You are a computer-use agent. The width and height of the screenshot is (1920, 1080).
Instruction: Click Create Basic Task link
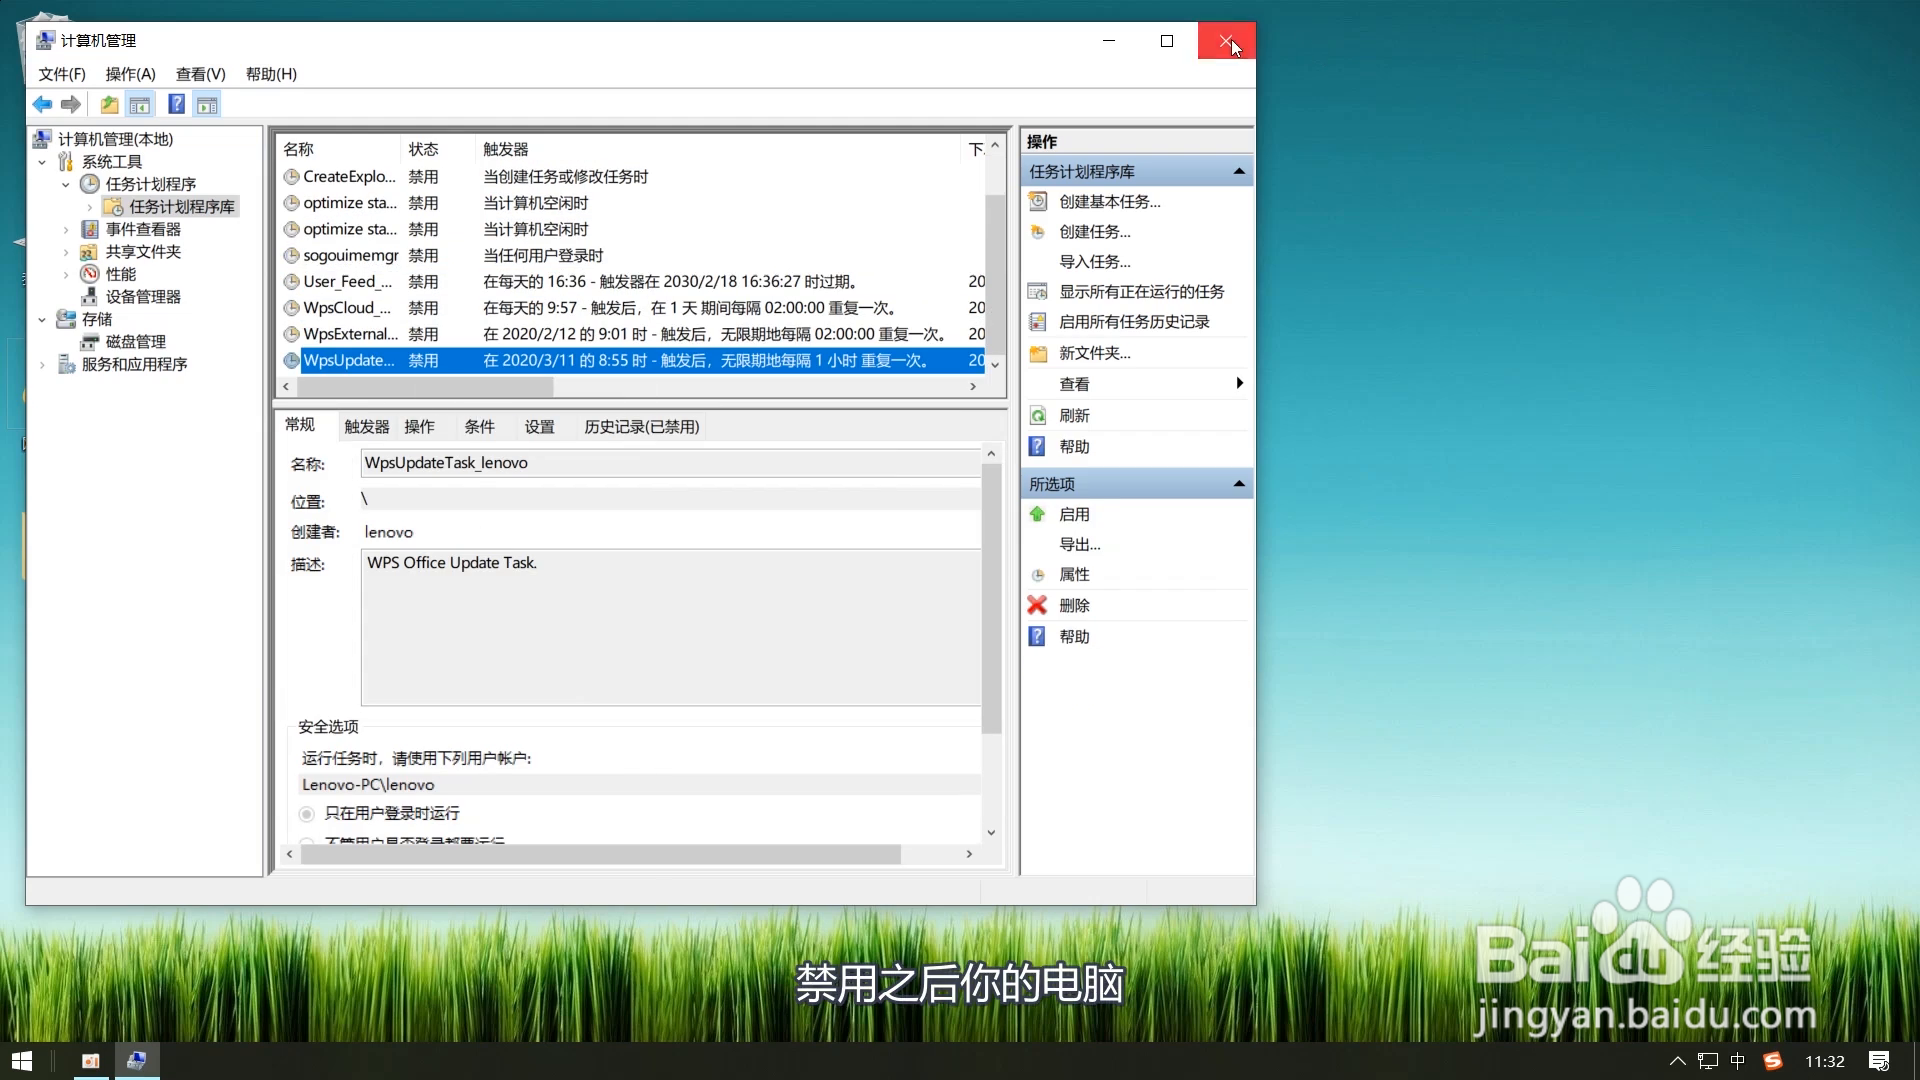tap(1109, 201)
